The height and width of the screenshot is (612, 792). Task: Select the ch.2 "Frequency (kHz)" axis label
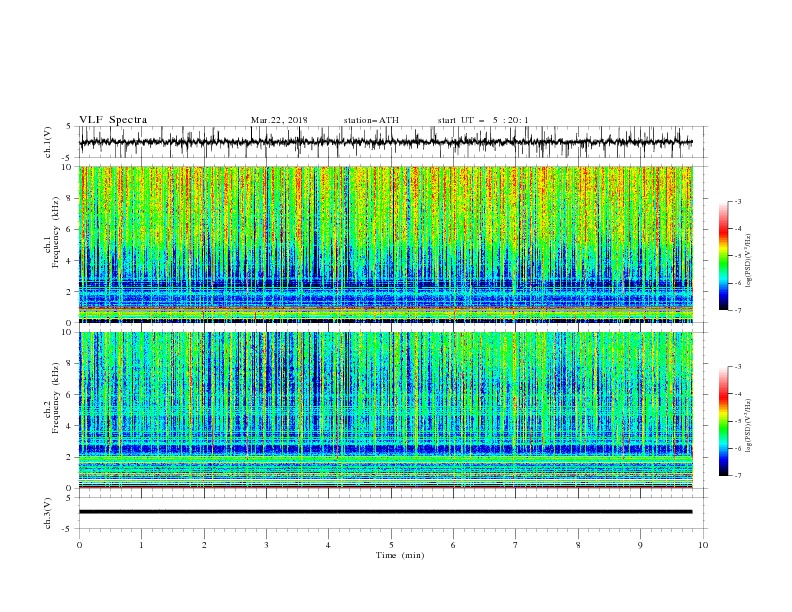pos(56,398)
